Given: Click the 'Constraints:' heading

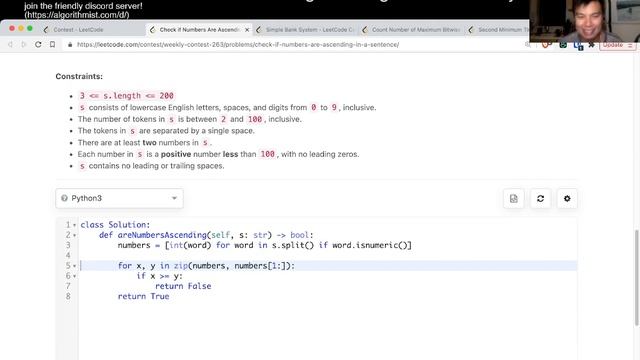Looking at the screenshot, I should 79,76.
